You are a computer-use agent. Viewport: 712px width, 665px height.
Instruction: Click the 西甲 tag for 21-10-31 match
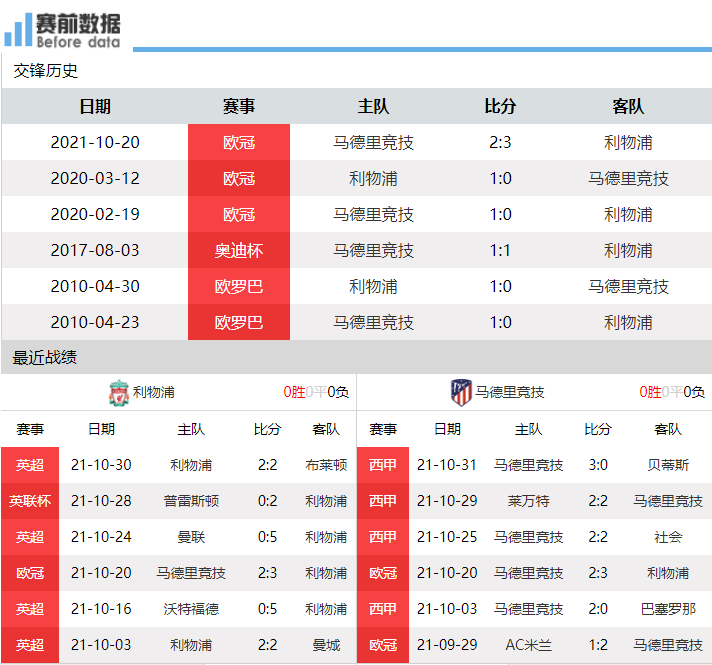[383, 465]
